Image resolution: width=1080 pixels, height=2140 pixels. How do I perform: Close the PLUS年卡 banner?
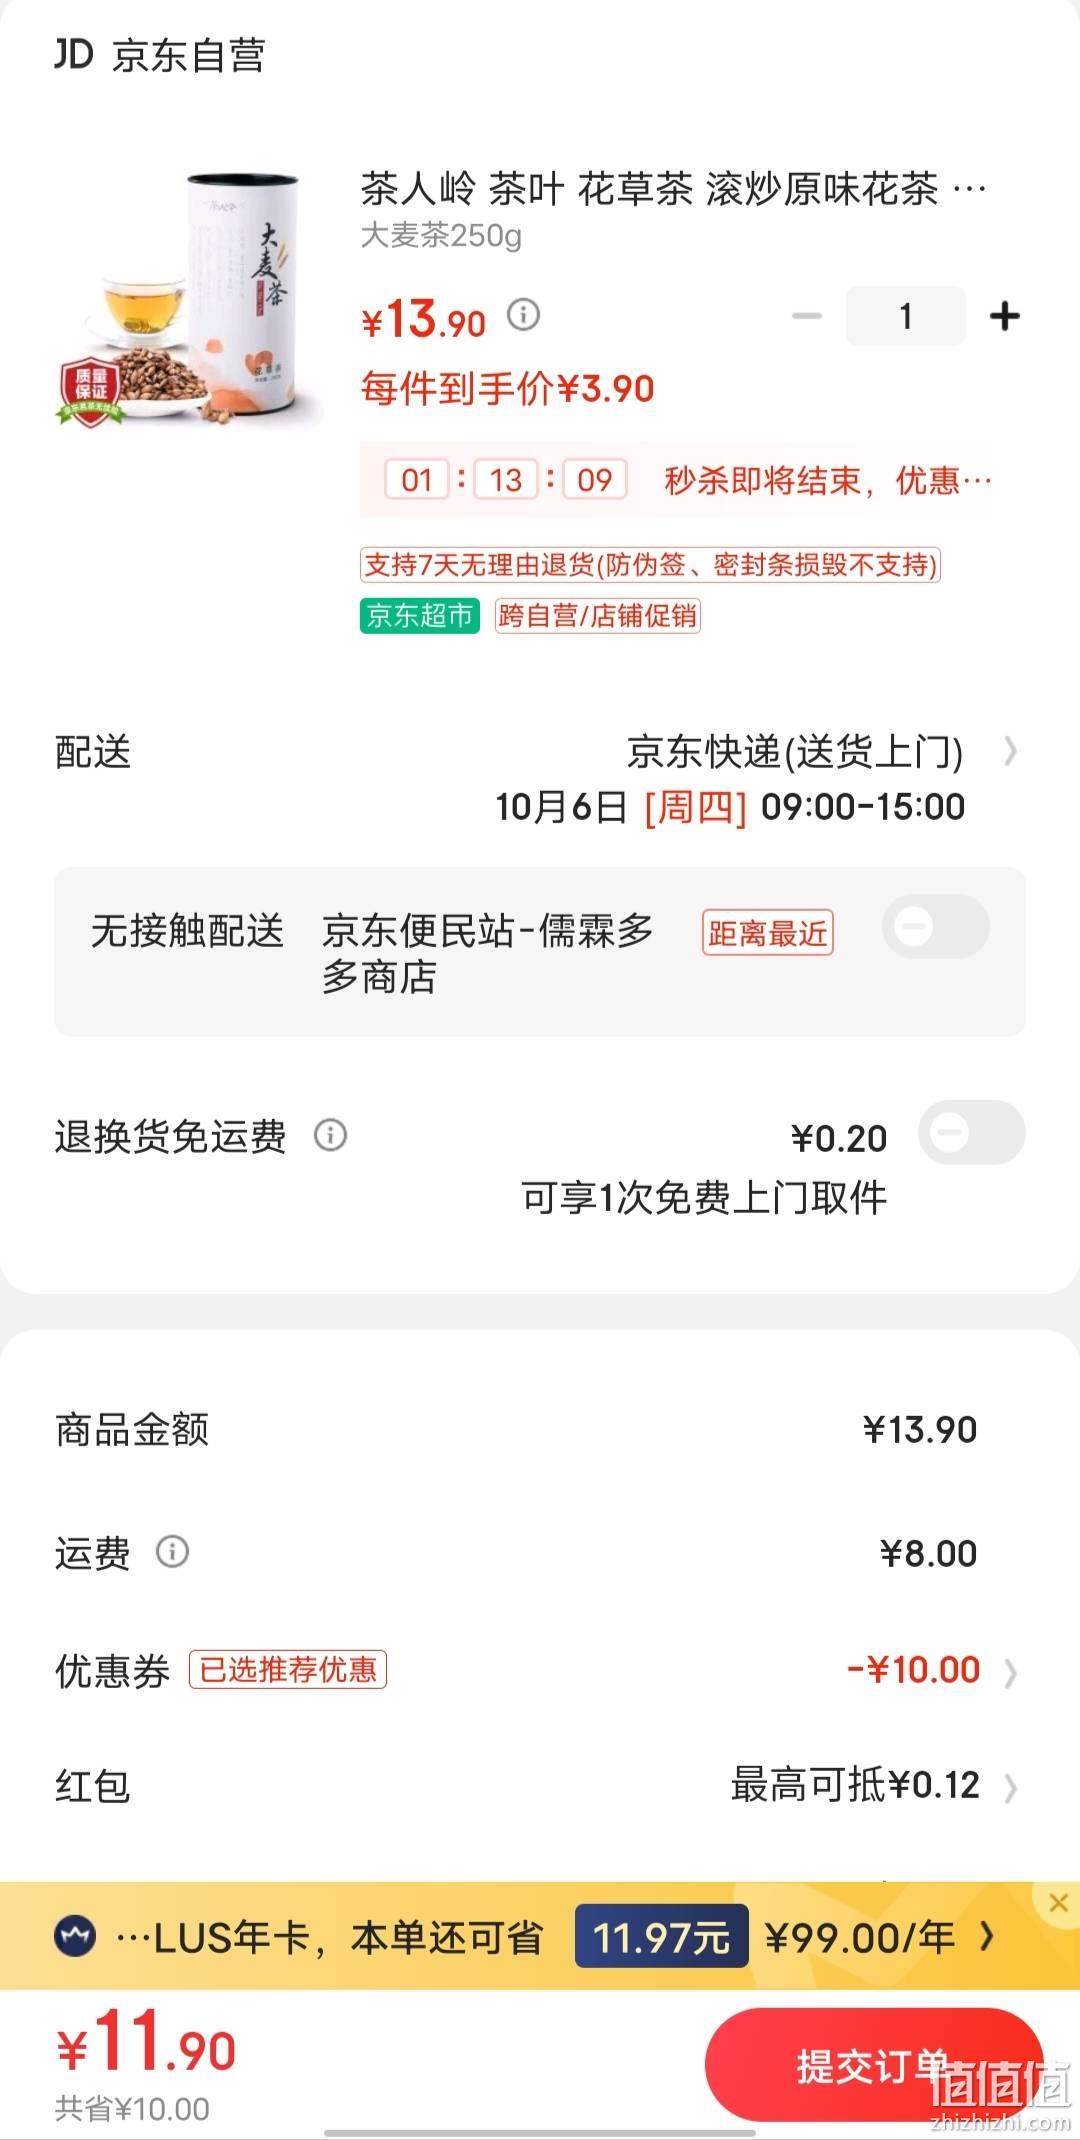click(x=1058, y=1903)
